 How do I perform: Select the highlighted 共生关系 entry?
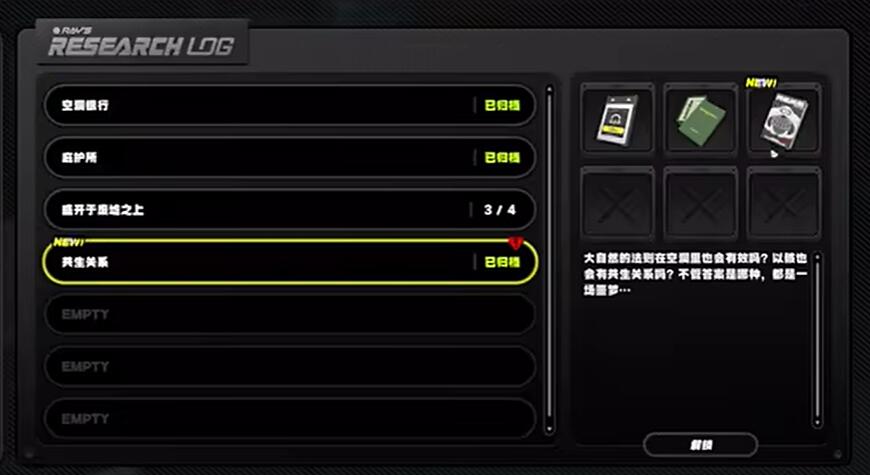pos(290,262)
